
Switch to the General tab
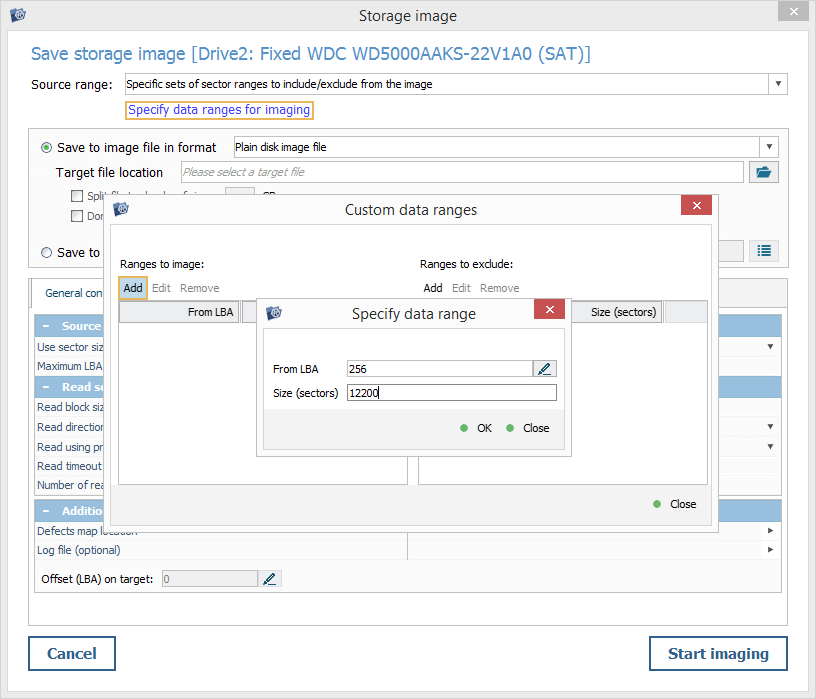[x=72, y=293]
